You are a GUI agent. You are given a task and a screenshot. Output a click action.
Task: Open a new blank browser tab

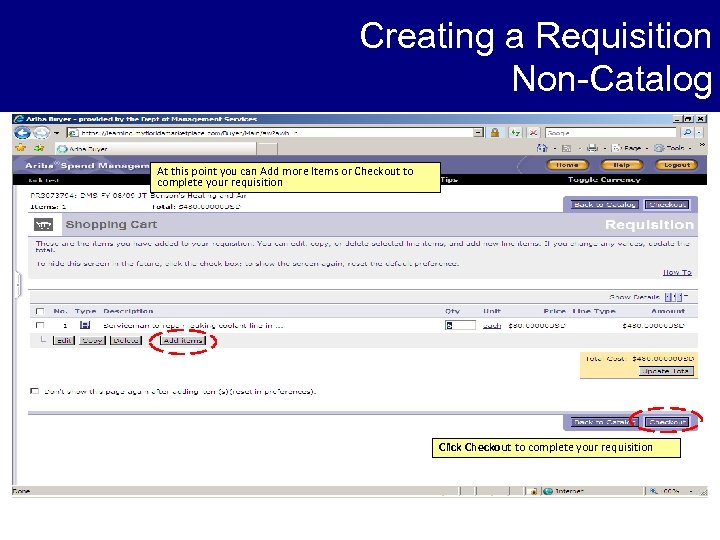pos(267,148)
